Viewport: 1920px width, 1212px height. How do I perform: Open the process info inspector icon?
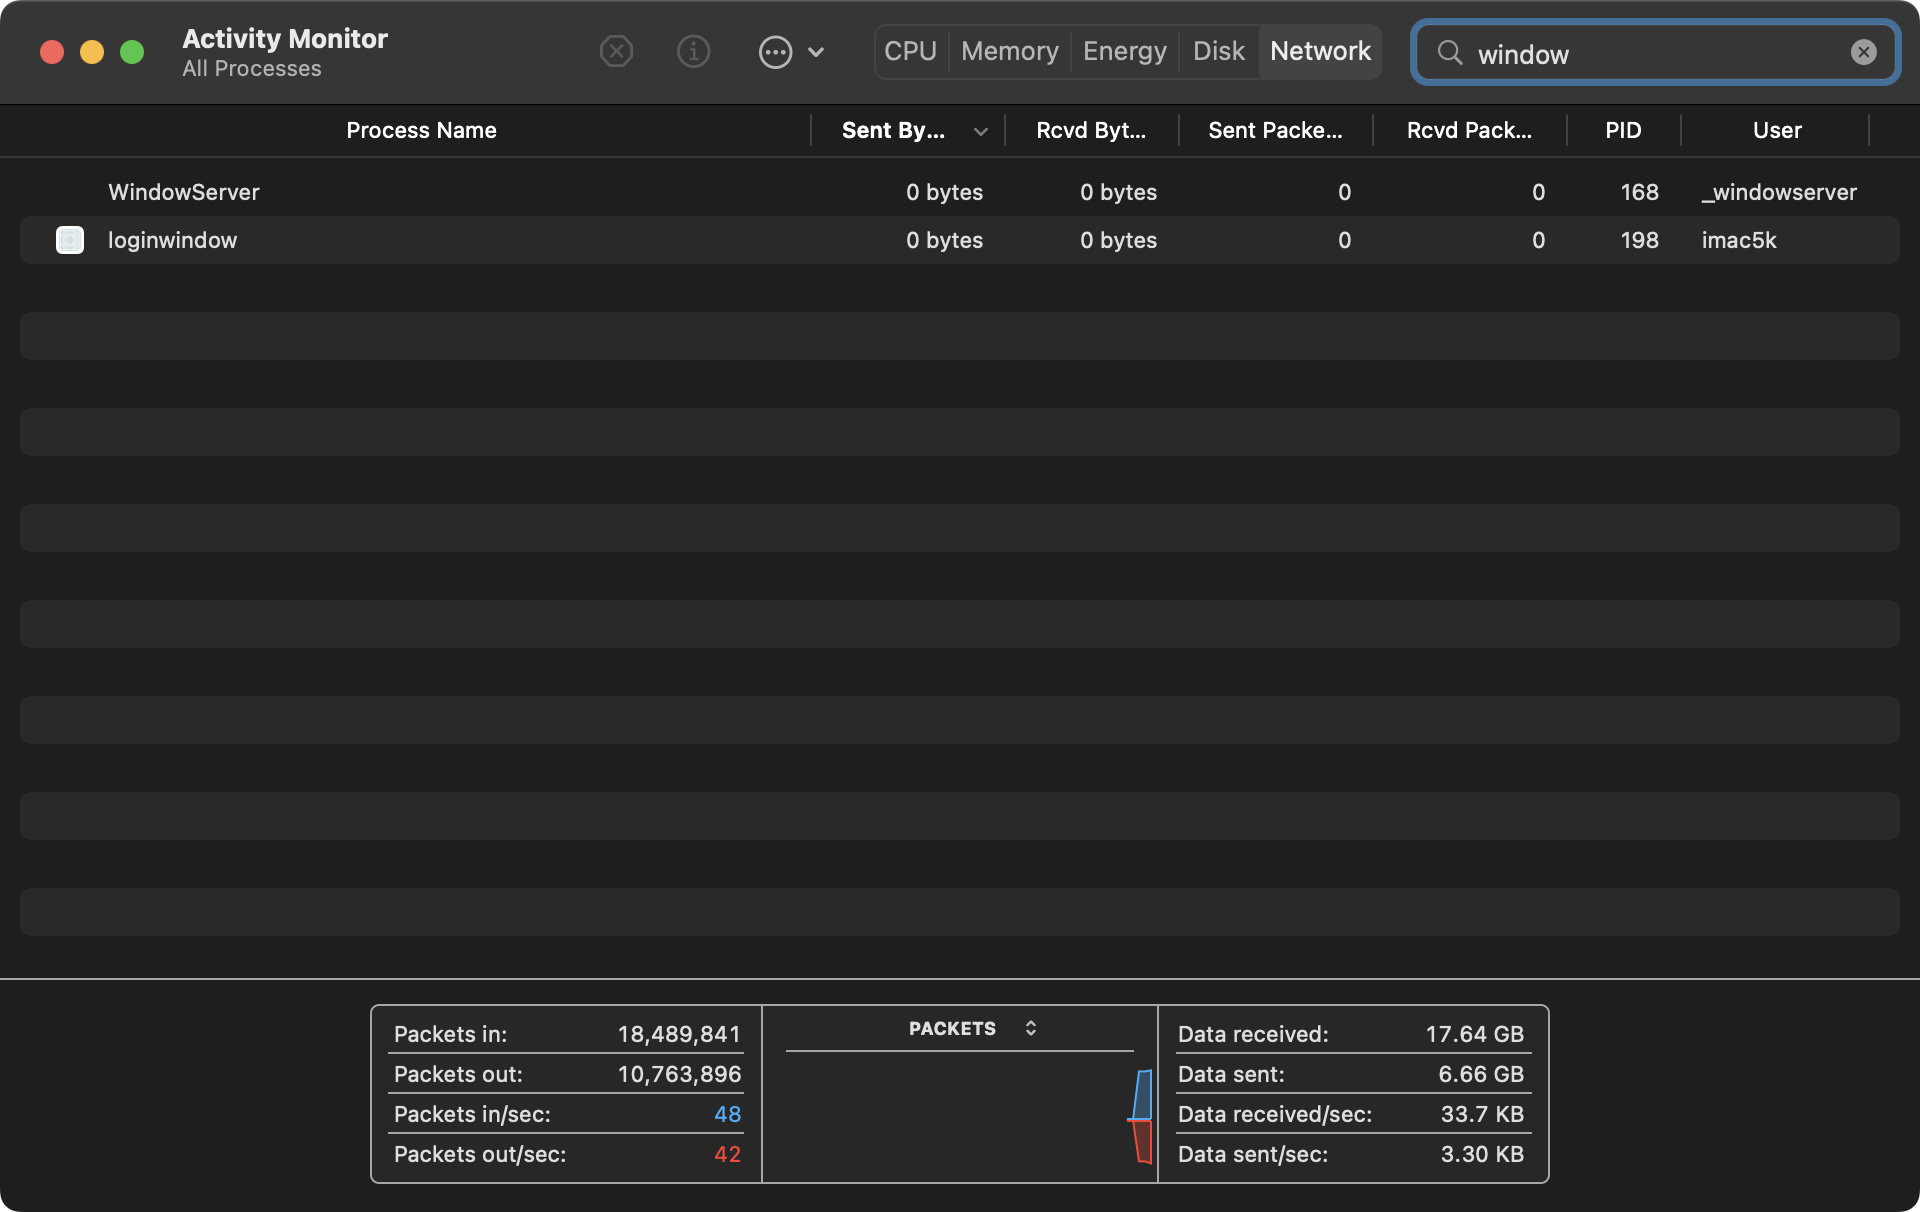click(693, 51)
